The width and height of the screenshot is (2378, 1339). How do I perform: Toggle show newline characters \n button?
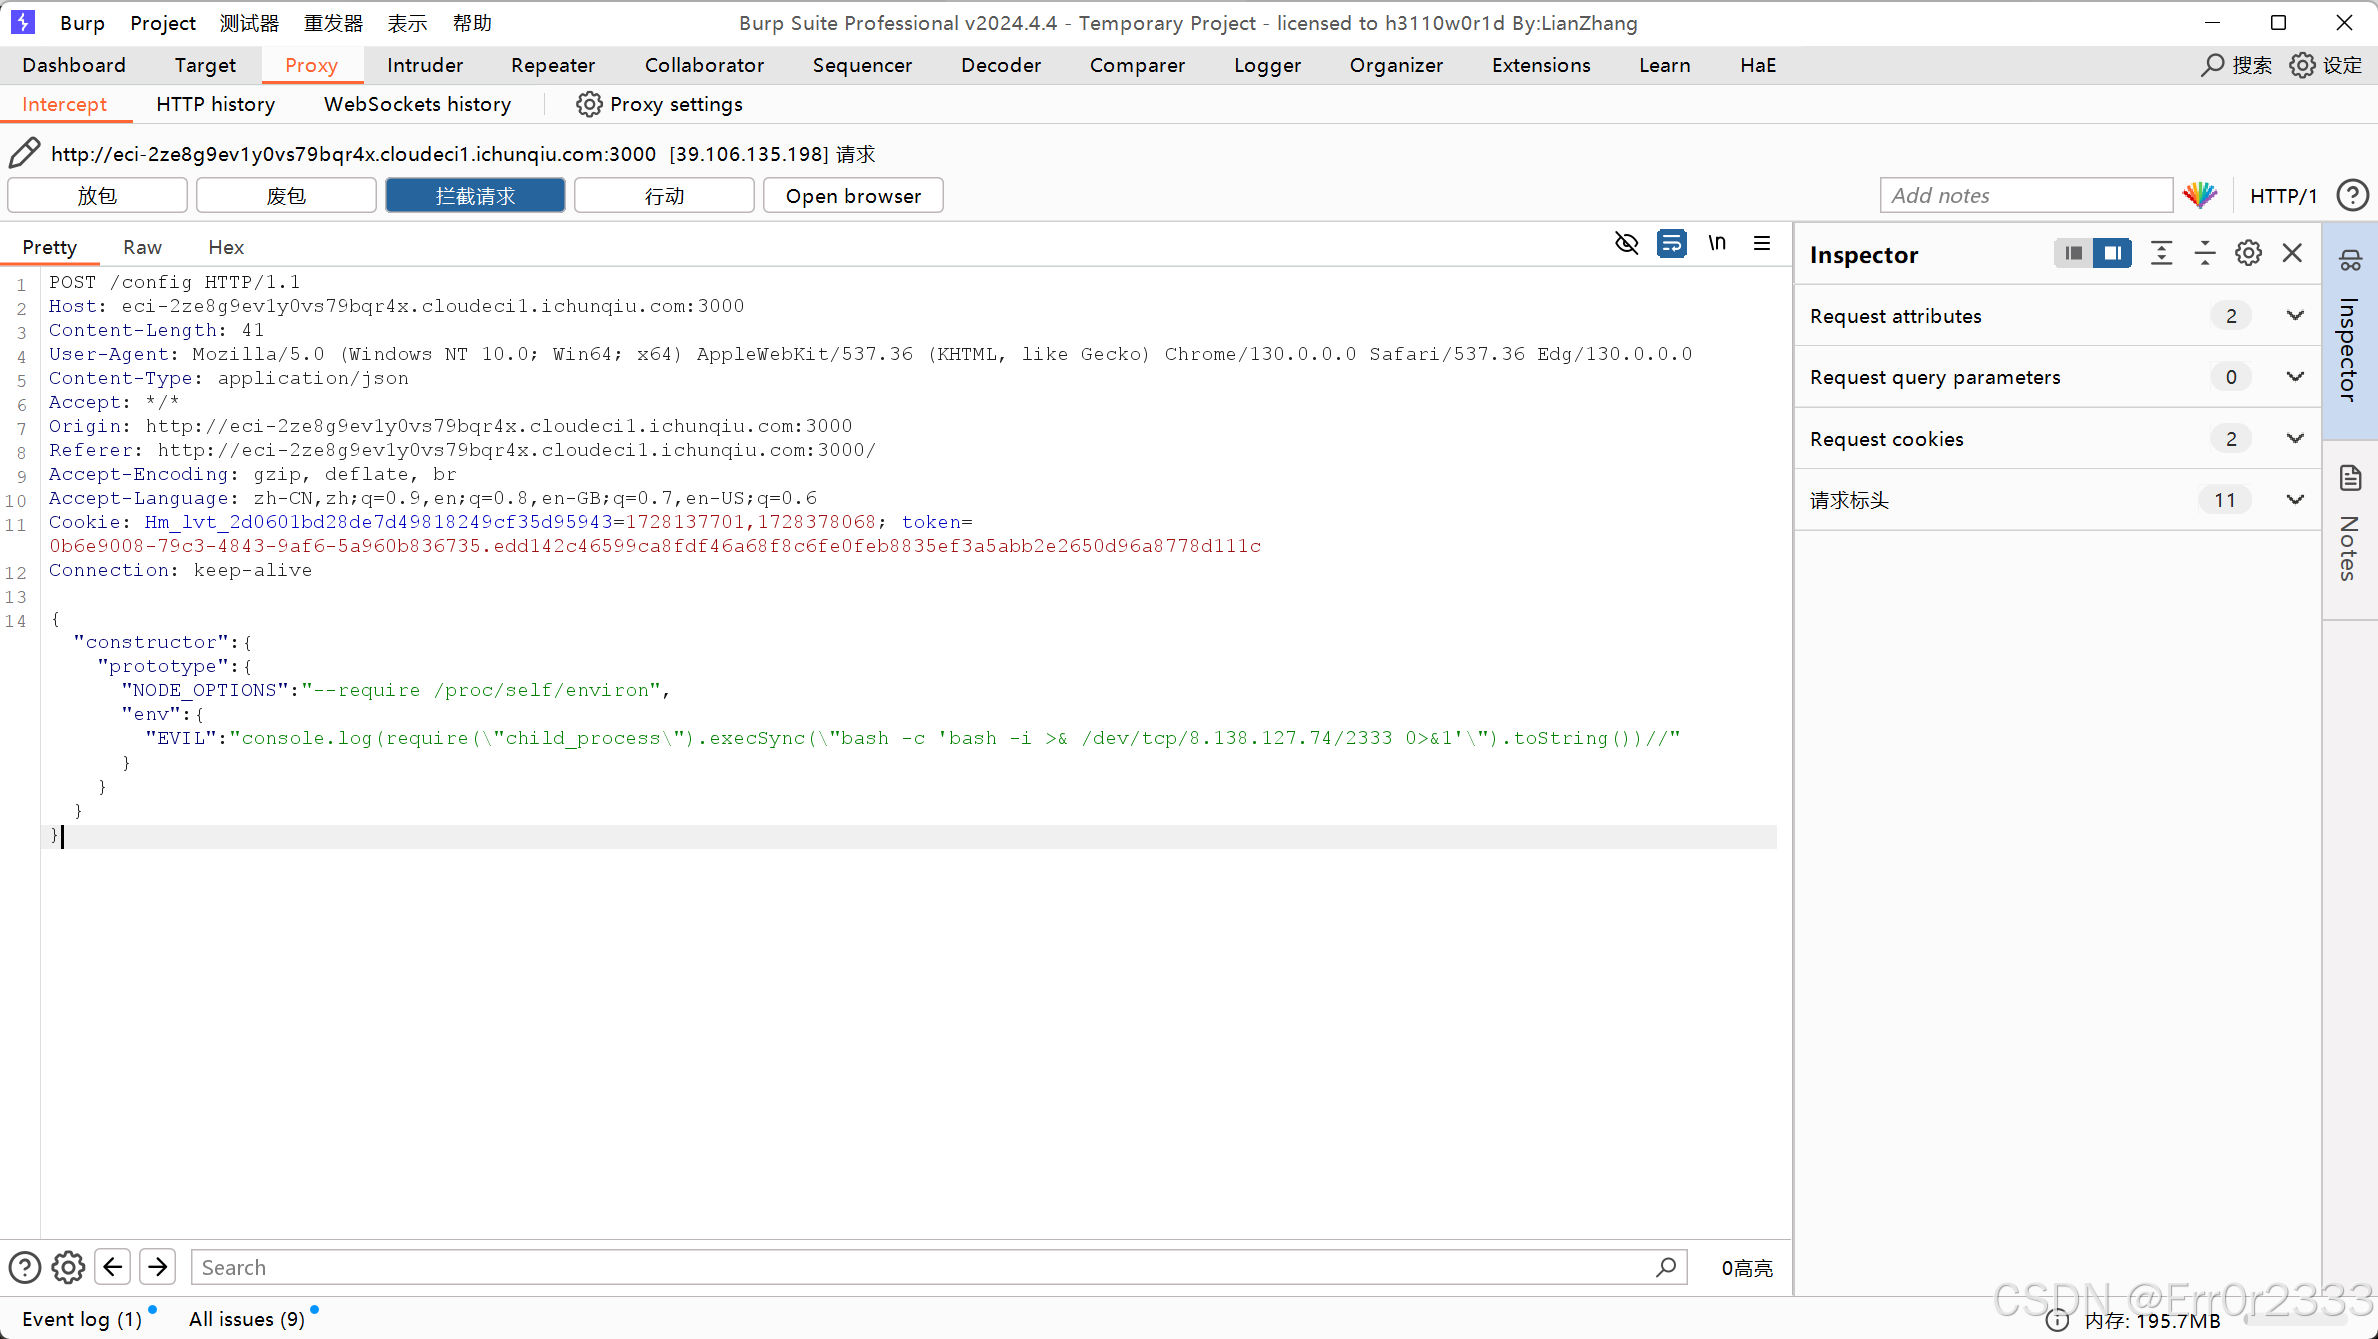pos(1717,243)
